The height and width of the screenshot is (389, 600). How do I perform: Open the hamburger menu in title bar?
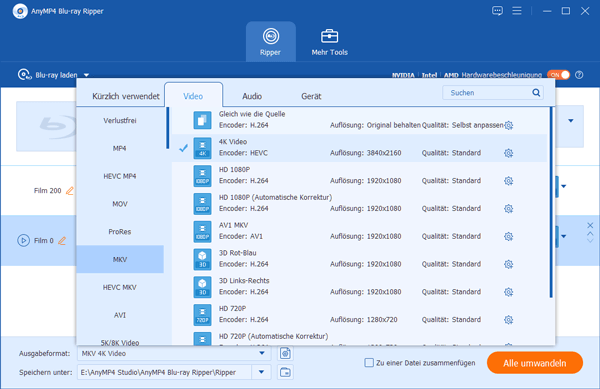point(517,11)
